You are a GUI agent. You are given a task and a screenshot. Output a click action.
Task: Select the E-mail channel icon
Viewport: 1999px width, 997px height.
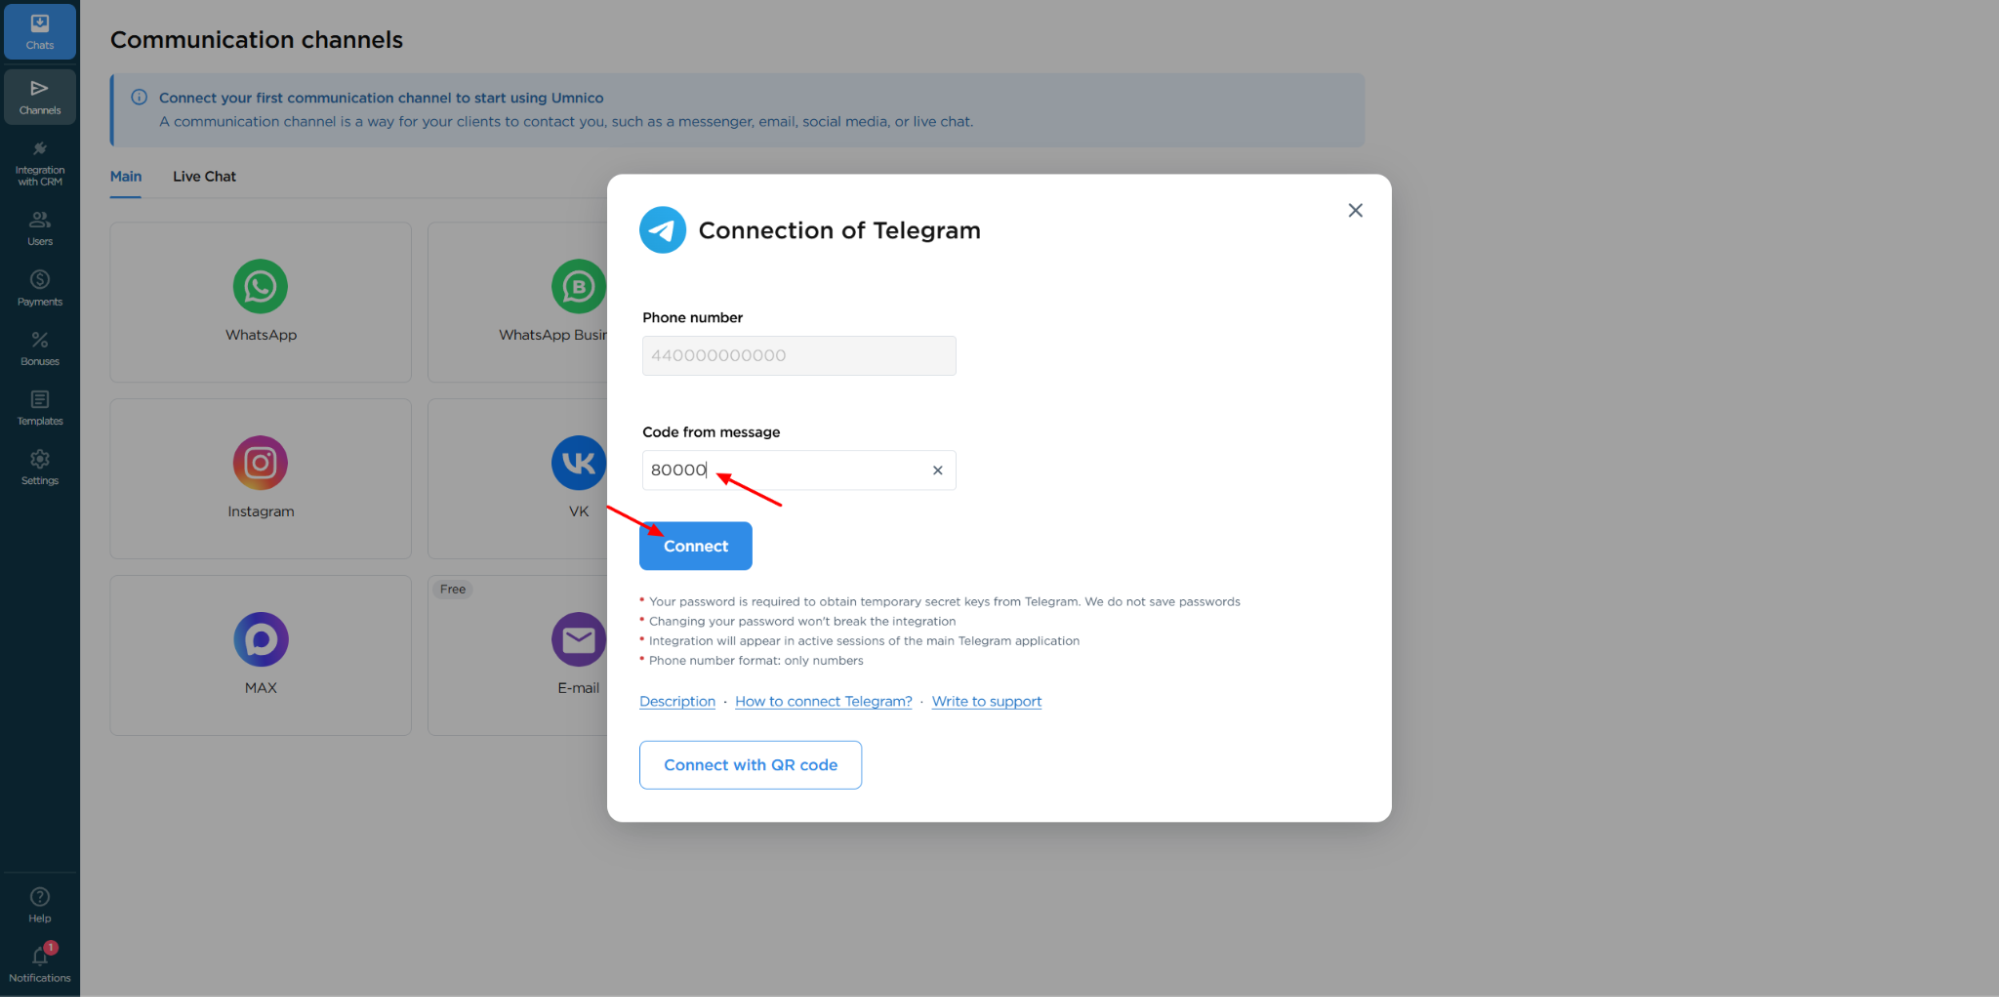pos(579,639)
